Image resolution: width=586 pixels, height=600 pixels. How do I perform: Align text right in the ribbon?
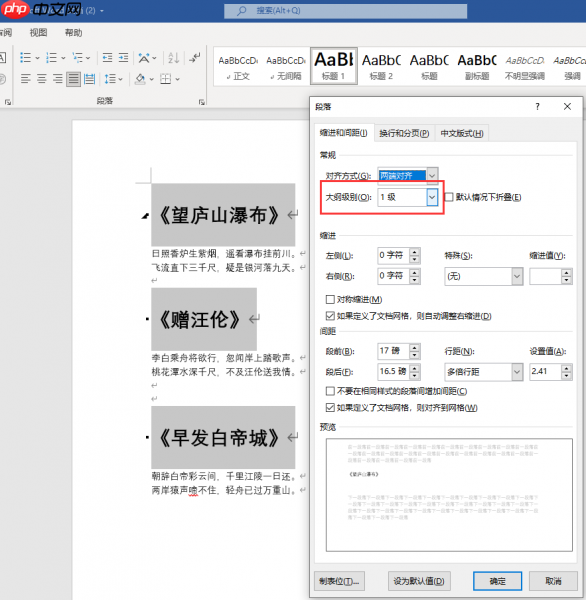[x=57, y=79]
